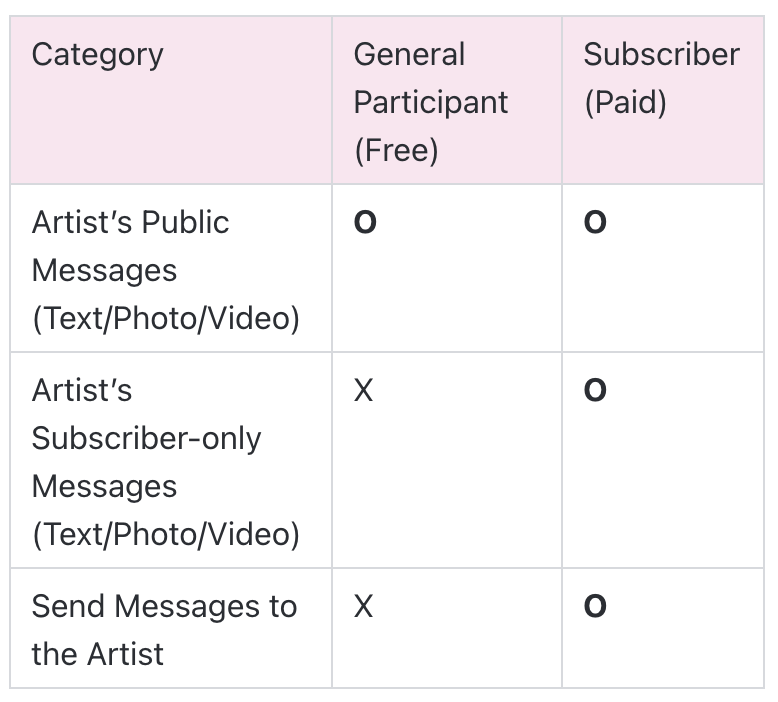778x702 pixels.
Task: Click the Artist's Subscriber-only Messages row label
Action: click(165, 462)
